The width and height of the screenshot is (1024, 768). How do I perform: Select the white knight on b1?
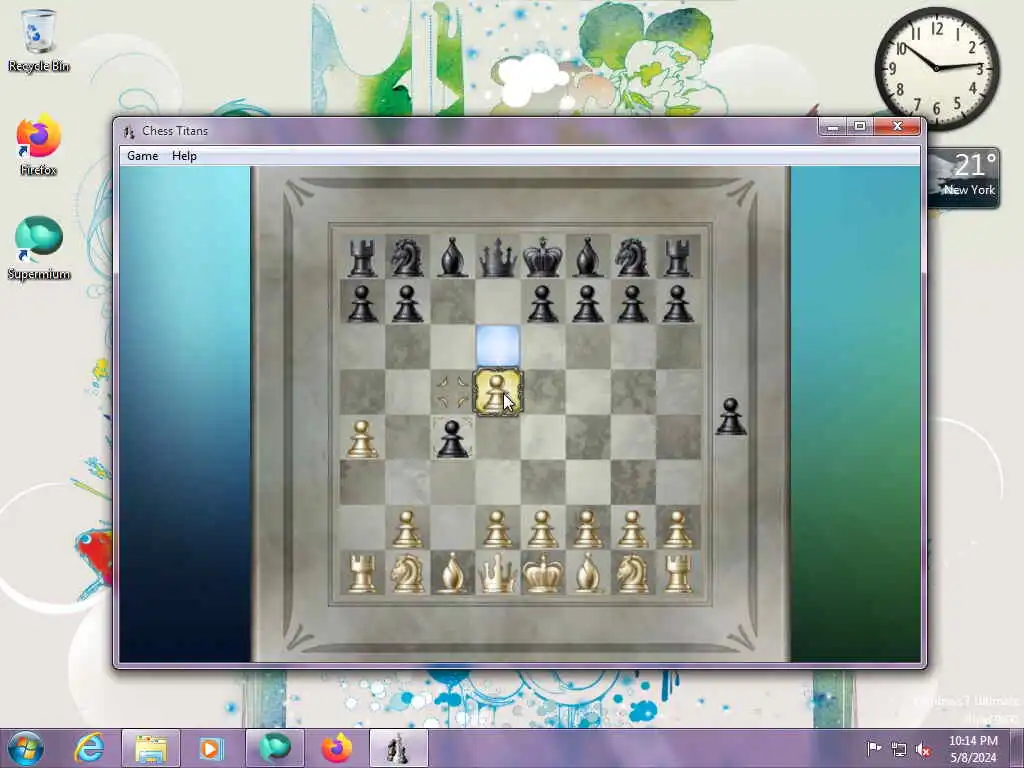click(x=407, y=573)
